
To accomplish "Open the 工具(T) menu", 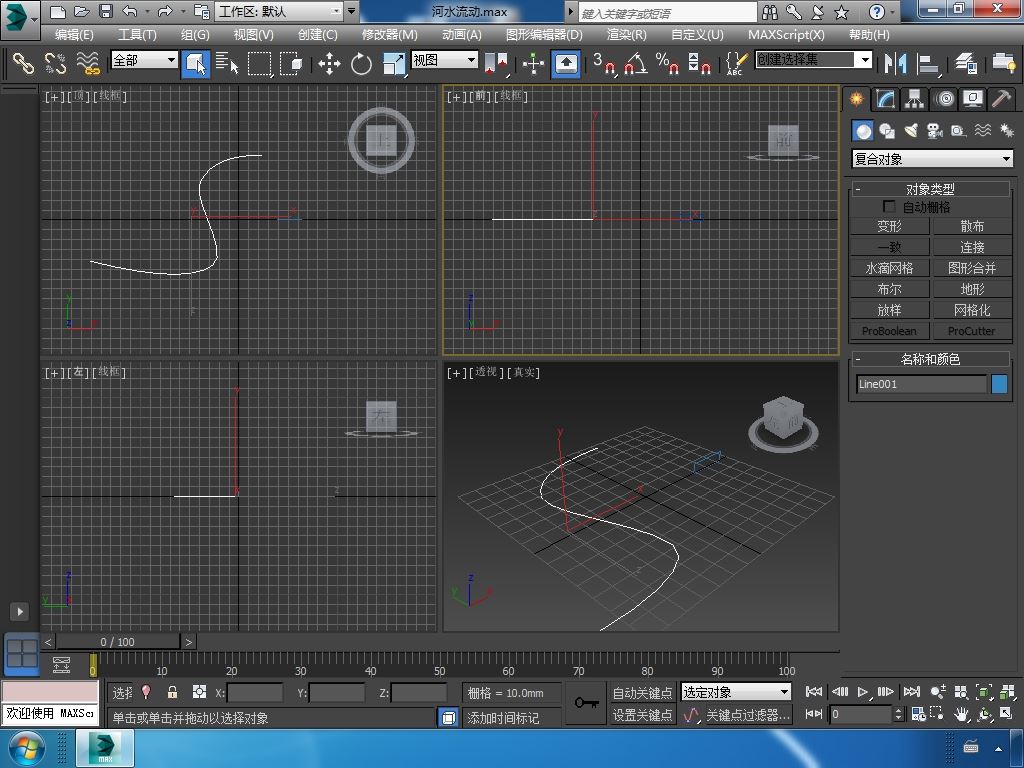I will [136, 35].
